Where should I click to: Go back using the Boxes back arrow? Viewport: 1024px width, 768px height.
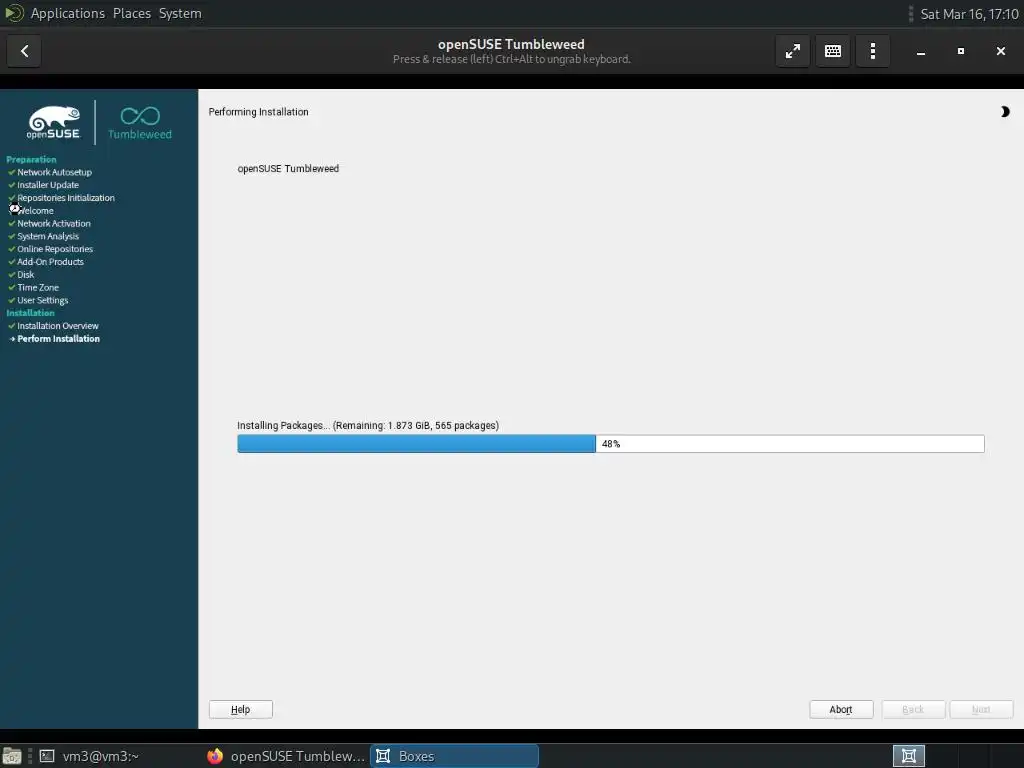point(24,51)
